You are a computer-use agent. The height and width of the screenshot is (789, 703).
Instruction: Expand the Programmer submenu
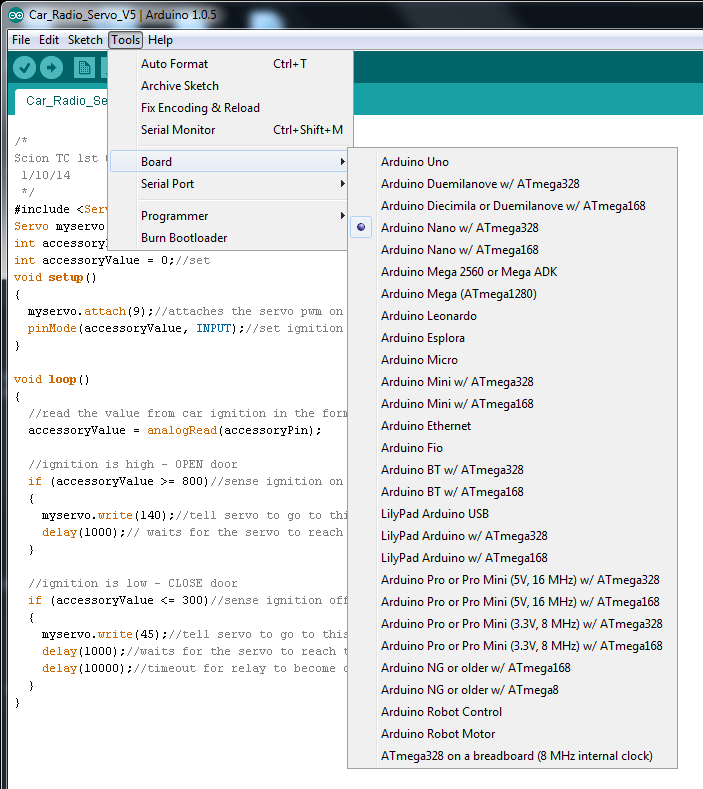coord(229,216)
